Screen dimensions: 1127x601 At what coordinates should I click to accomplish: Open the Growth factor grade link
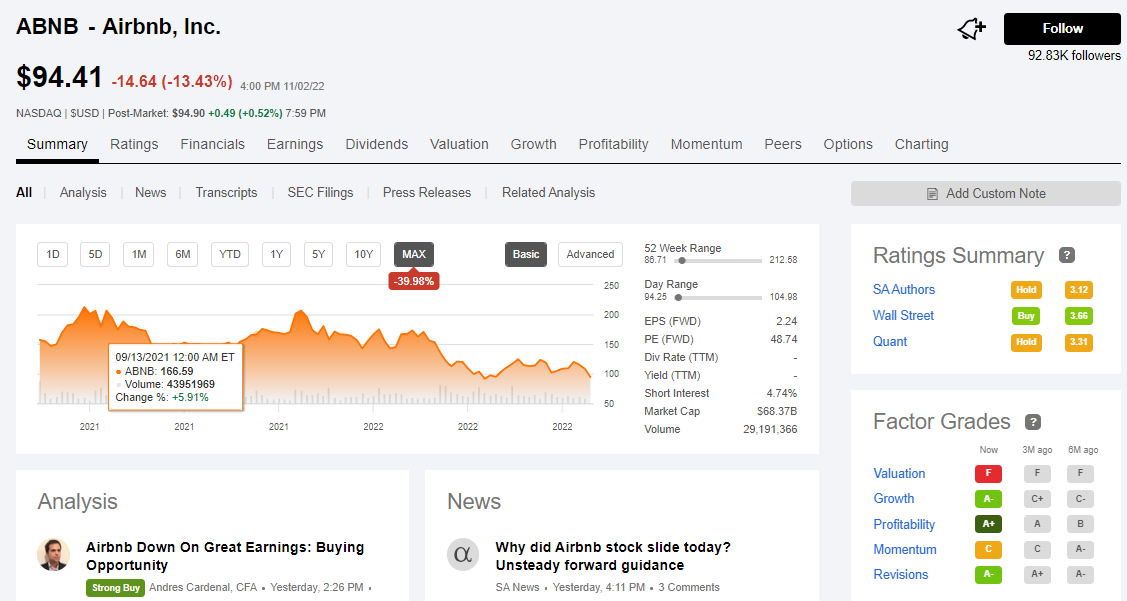click(893, 499)
